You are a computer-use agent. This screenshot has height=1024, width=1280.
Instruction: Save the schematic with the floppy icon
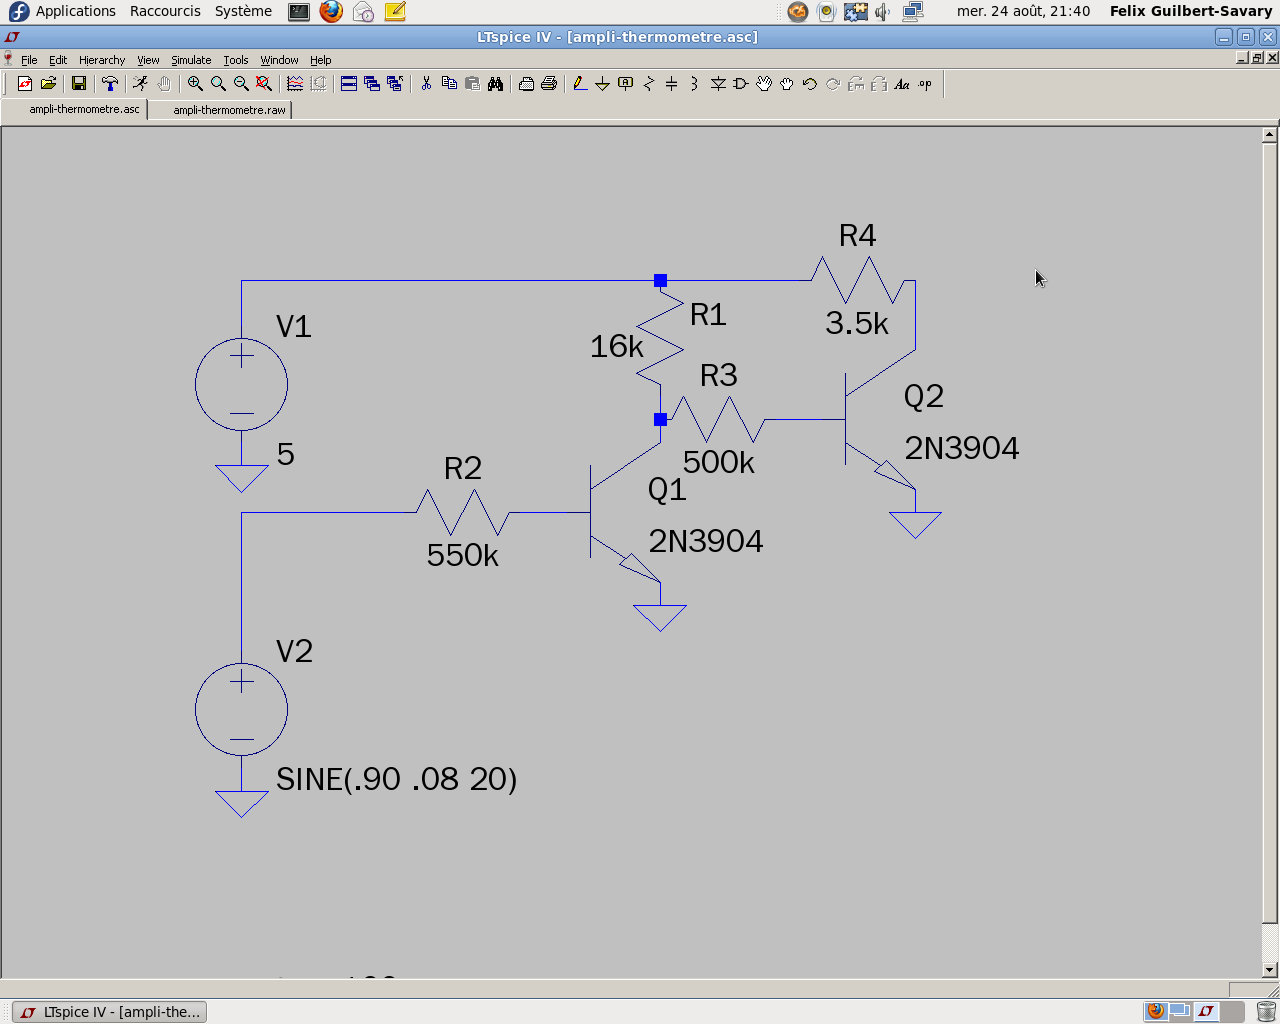click(79, 84)
